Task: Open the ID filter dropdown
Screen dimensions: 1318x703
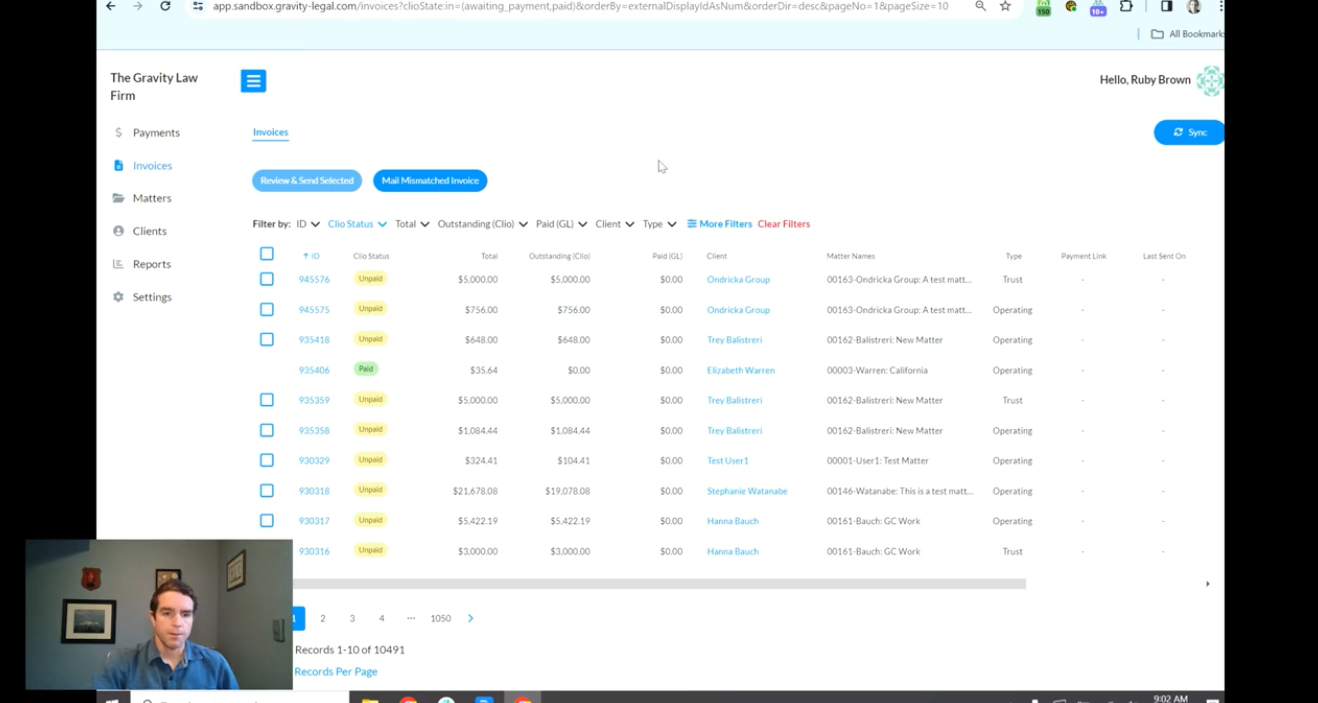Action: (x=308, y=224)
